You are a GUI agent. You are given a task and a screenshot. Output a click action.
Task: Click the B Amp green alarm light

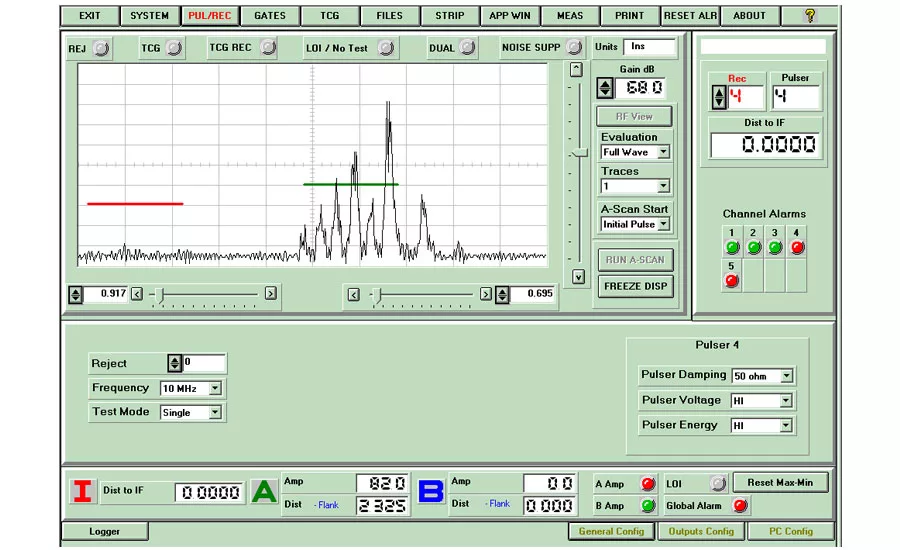[x=648, y=506]
